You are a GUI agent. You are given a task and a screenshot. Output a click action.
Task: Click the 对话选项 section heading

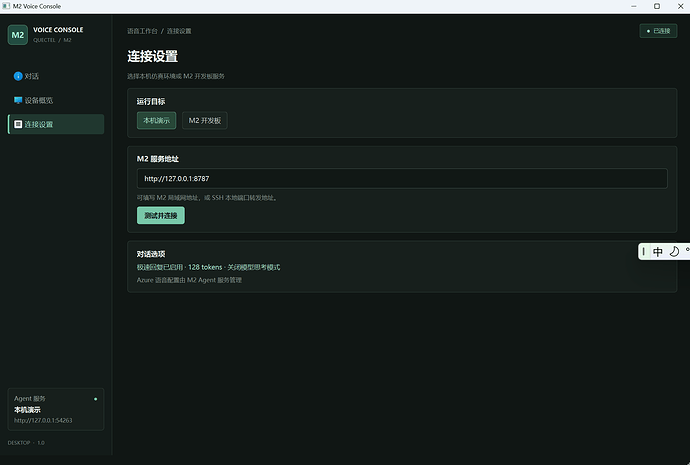[151, 254]
